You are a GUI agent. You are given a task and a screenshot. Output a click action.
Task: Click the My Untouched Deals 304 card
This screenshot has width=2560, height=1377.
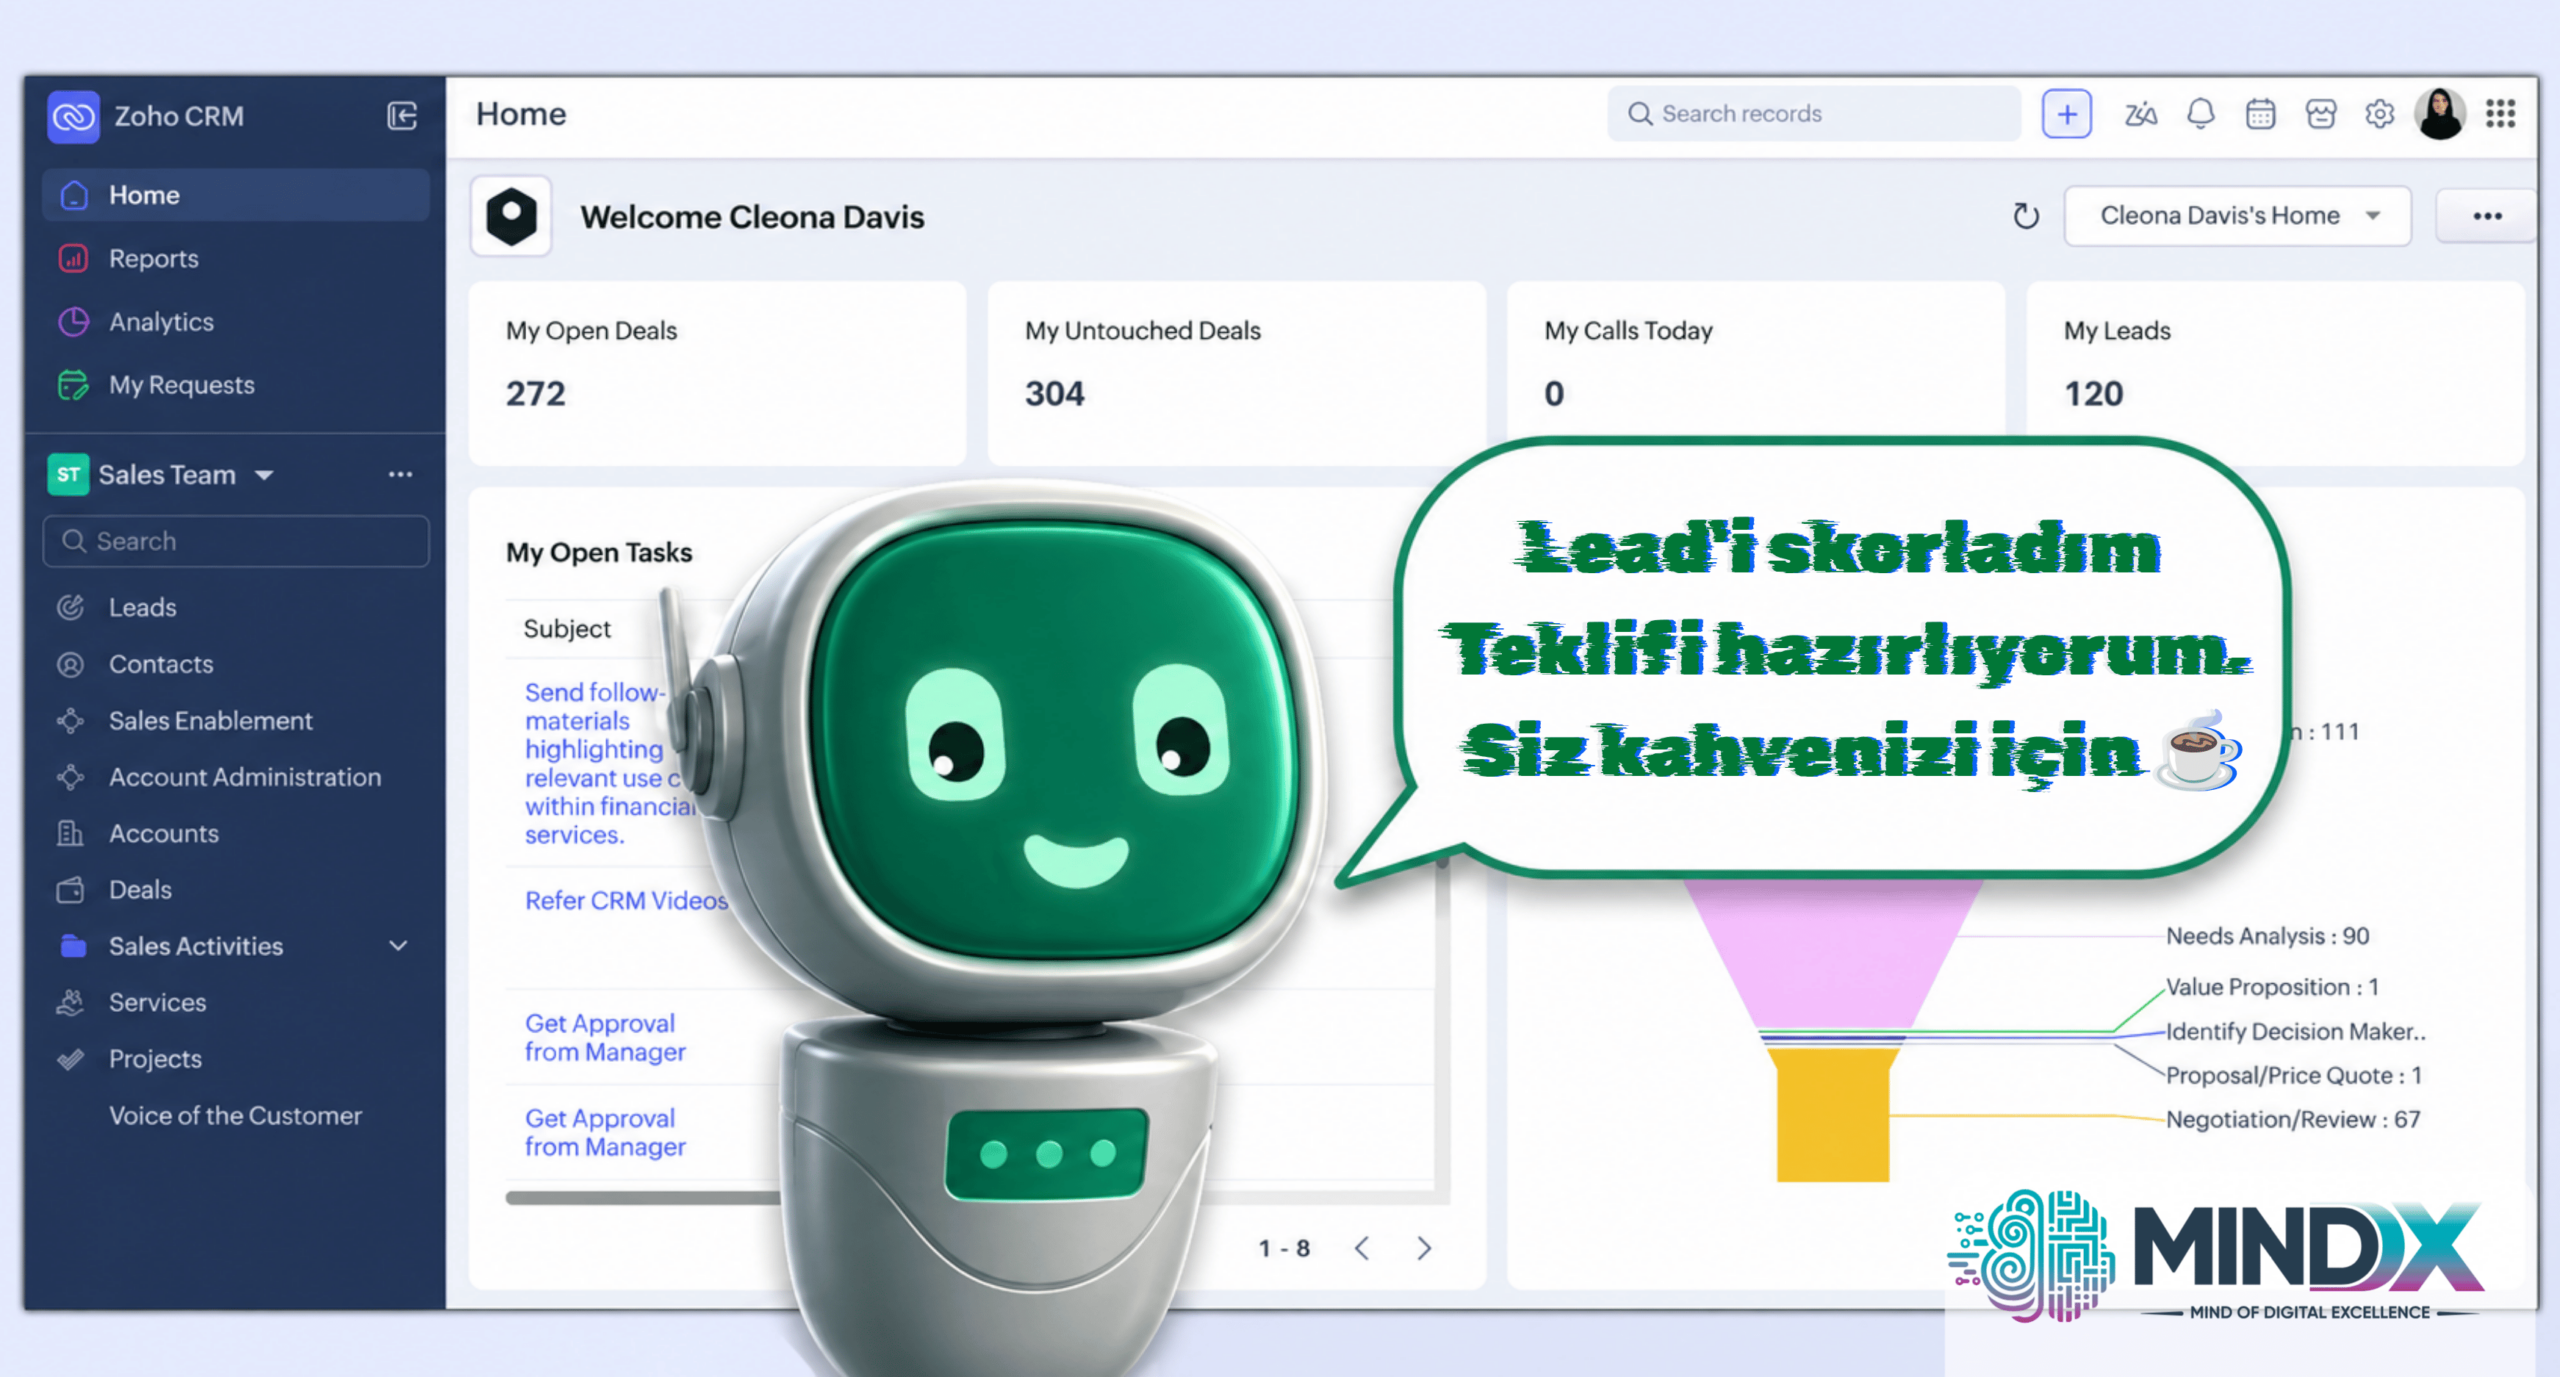[1236, 373]
